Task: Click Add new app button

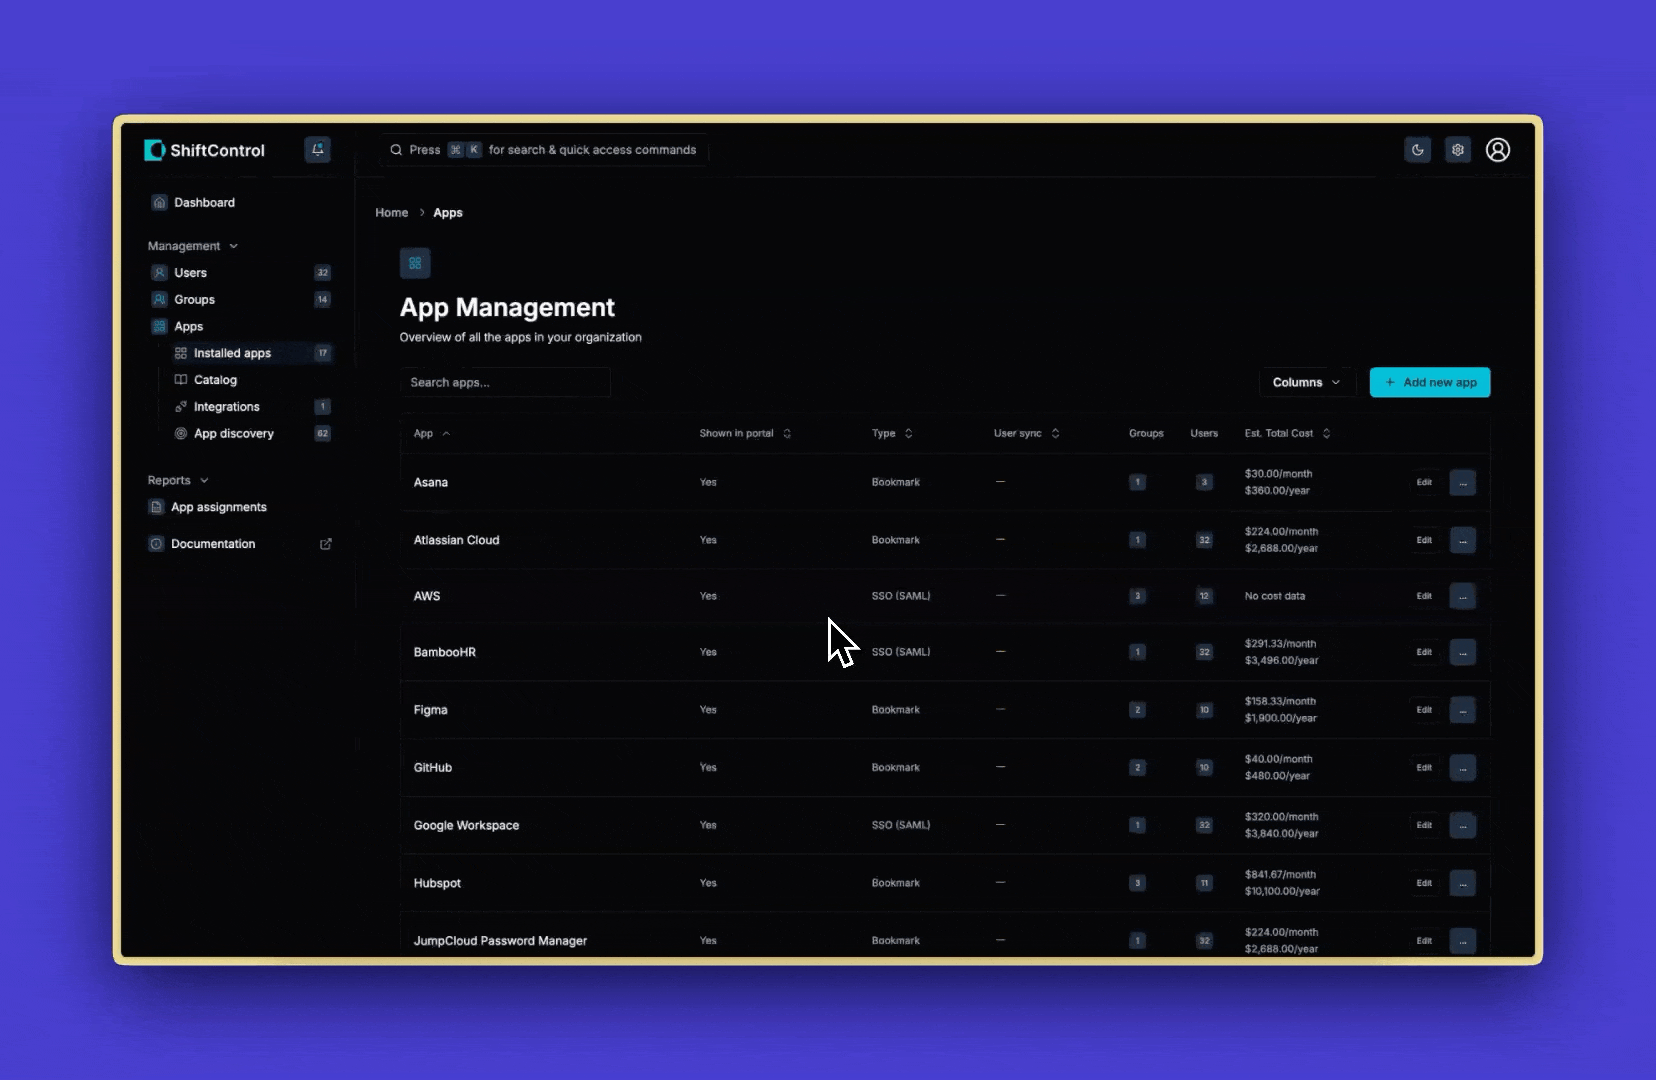Action: click(1429, 383)
